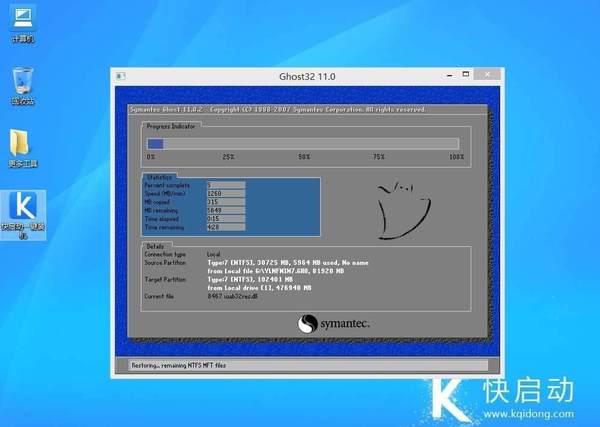
Task: Minimize the Ghost32 window
Action: pyautogui.click(x=448, y=75)
